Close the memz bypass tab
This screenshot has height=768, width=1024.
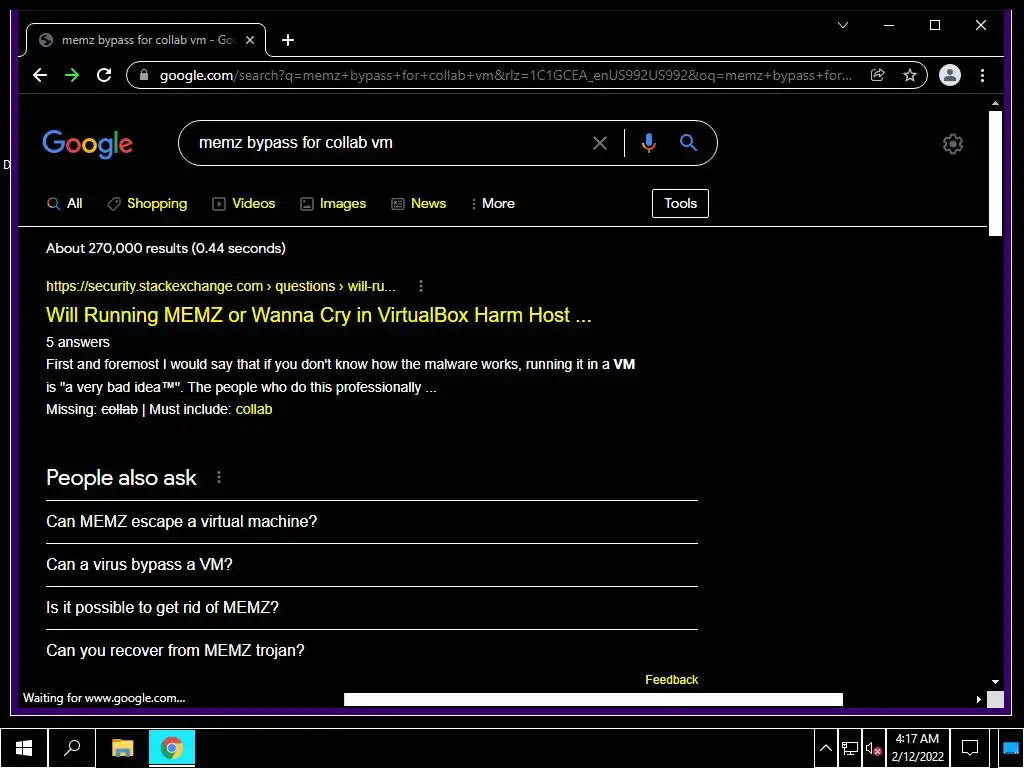pos(249,40)
